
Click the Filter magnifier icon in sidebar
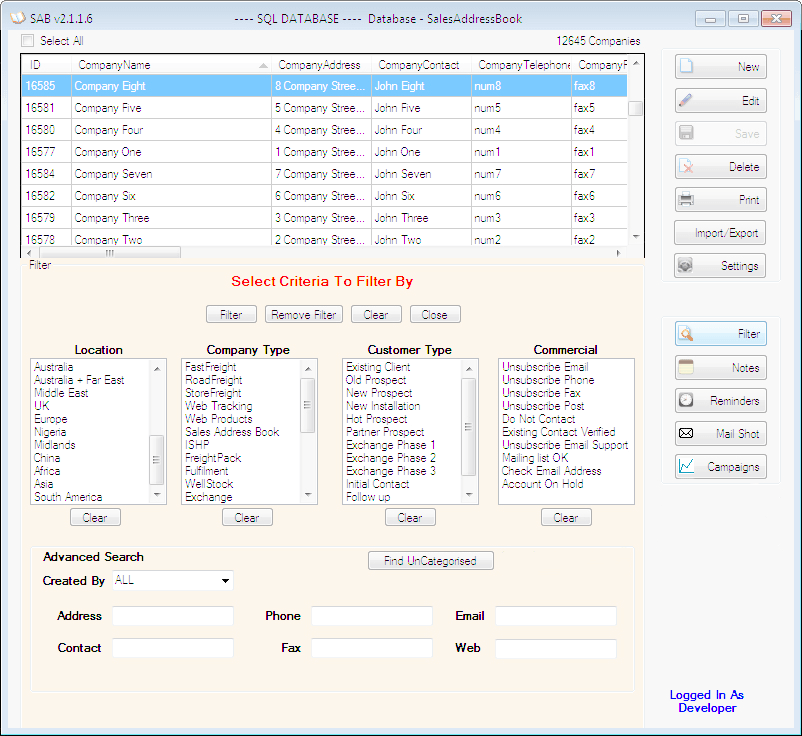686,333
